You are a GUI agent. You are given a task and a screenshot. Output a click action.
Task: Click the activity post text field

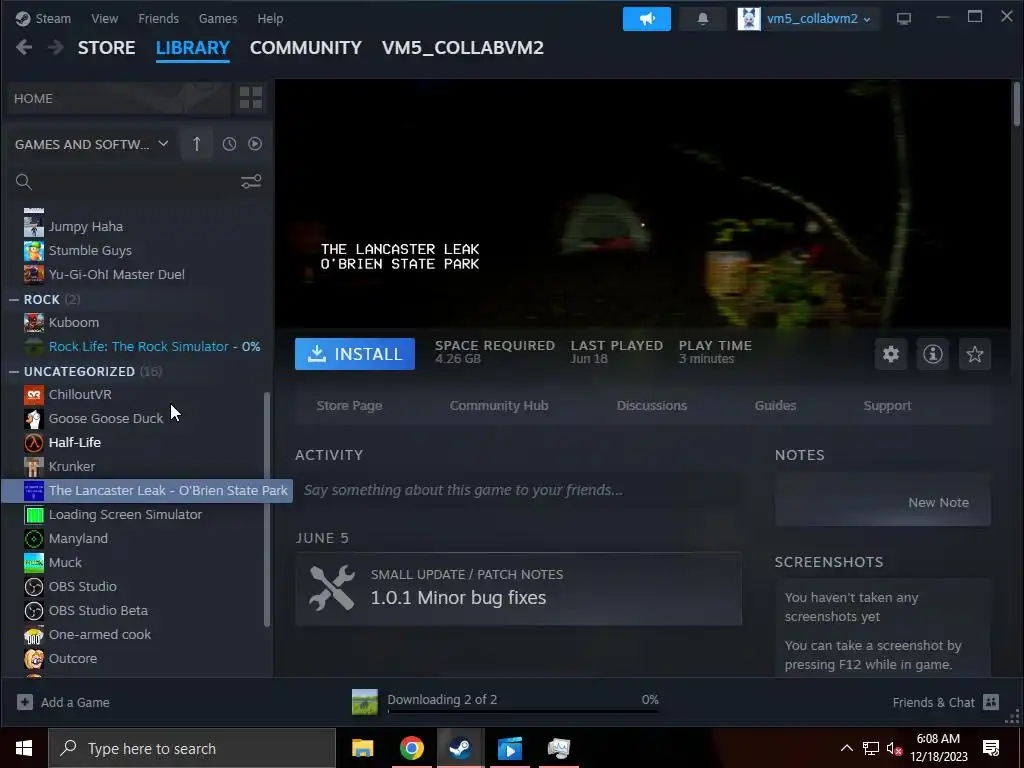pyautogui.click(x=519, y=490)
